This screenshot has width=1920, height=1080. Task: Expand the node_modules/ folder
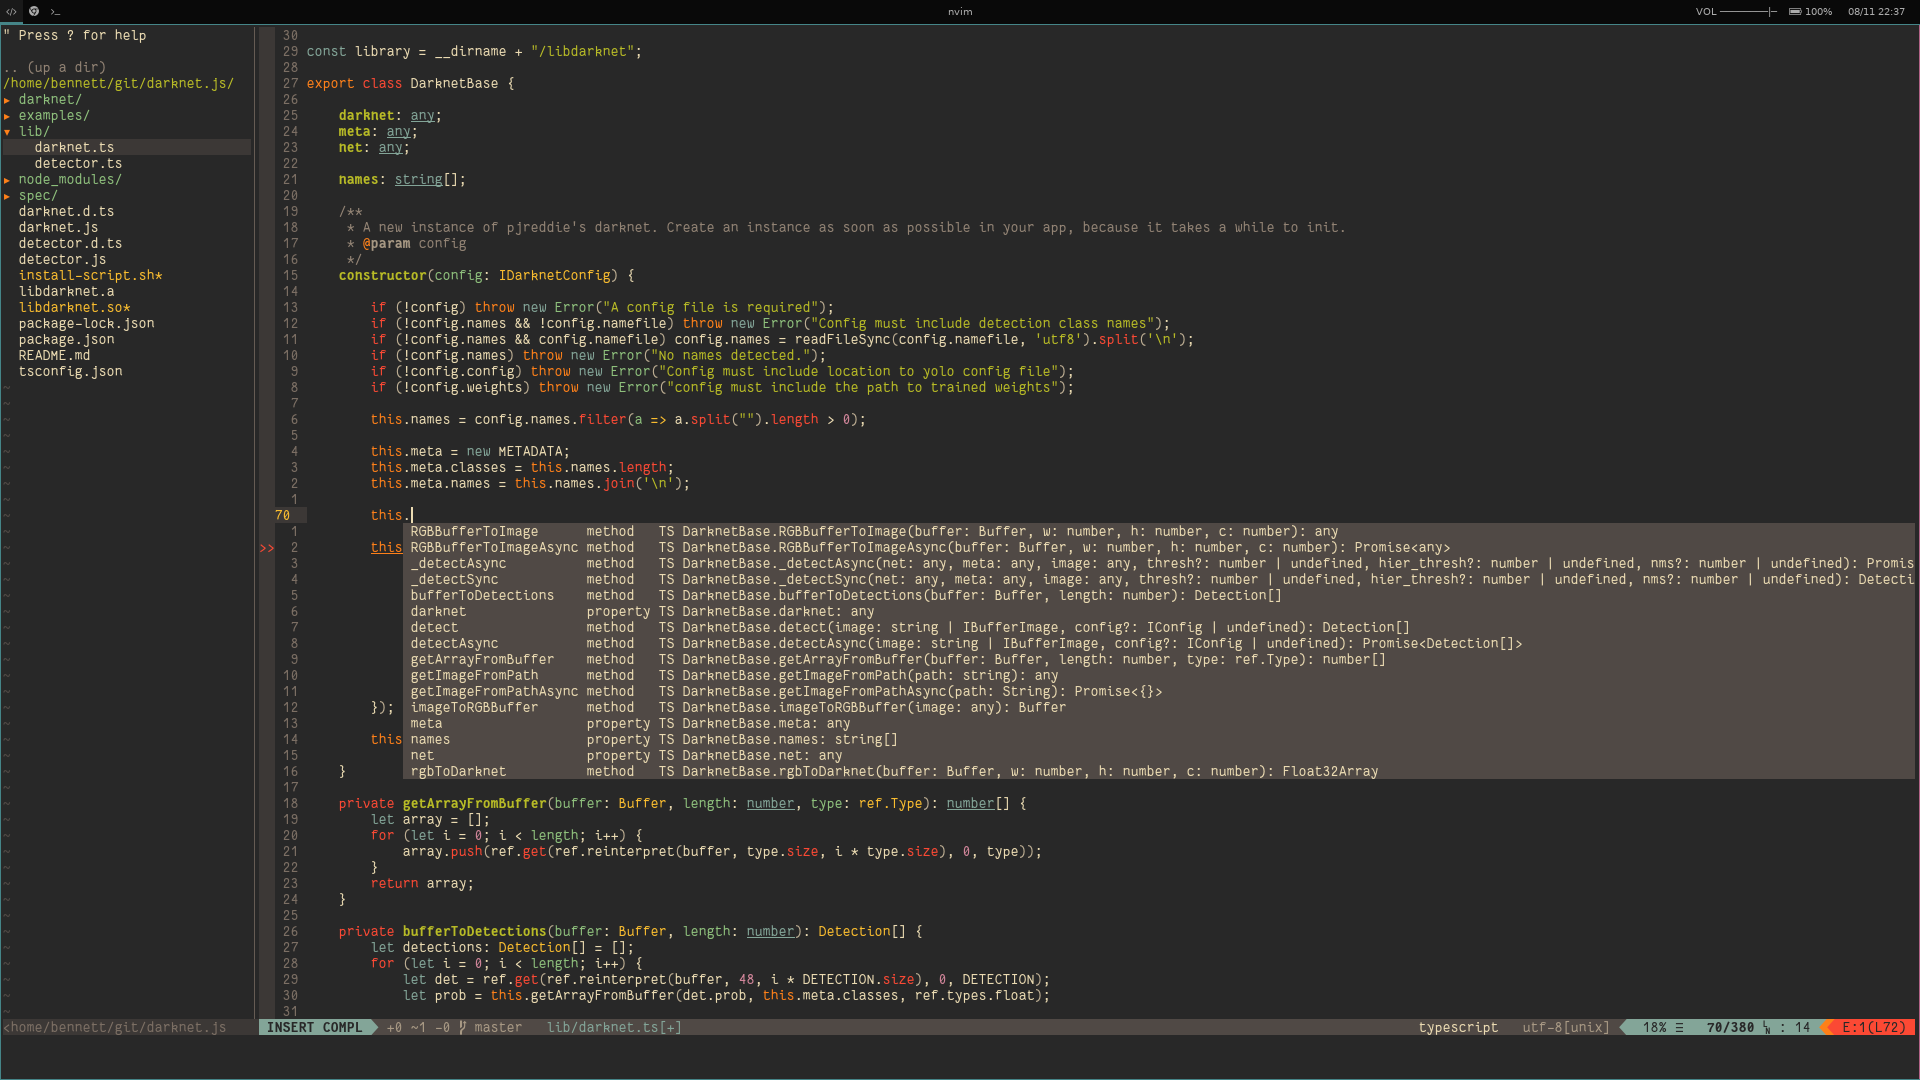(64, 179)
